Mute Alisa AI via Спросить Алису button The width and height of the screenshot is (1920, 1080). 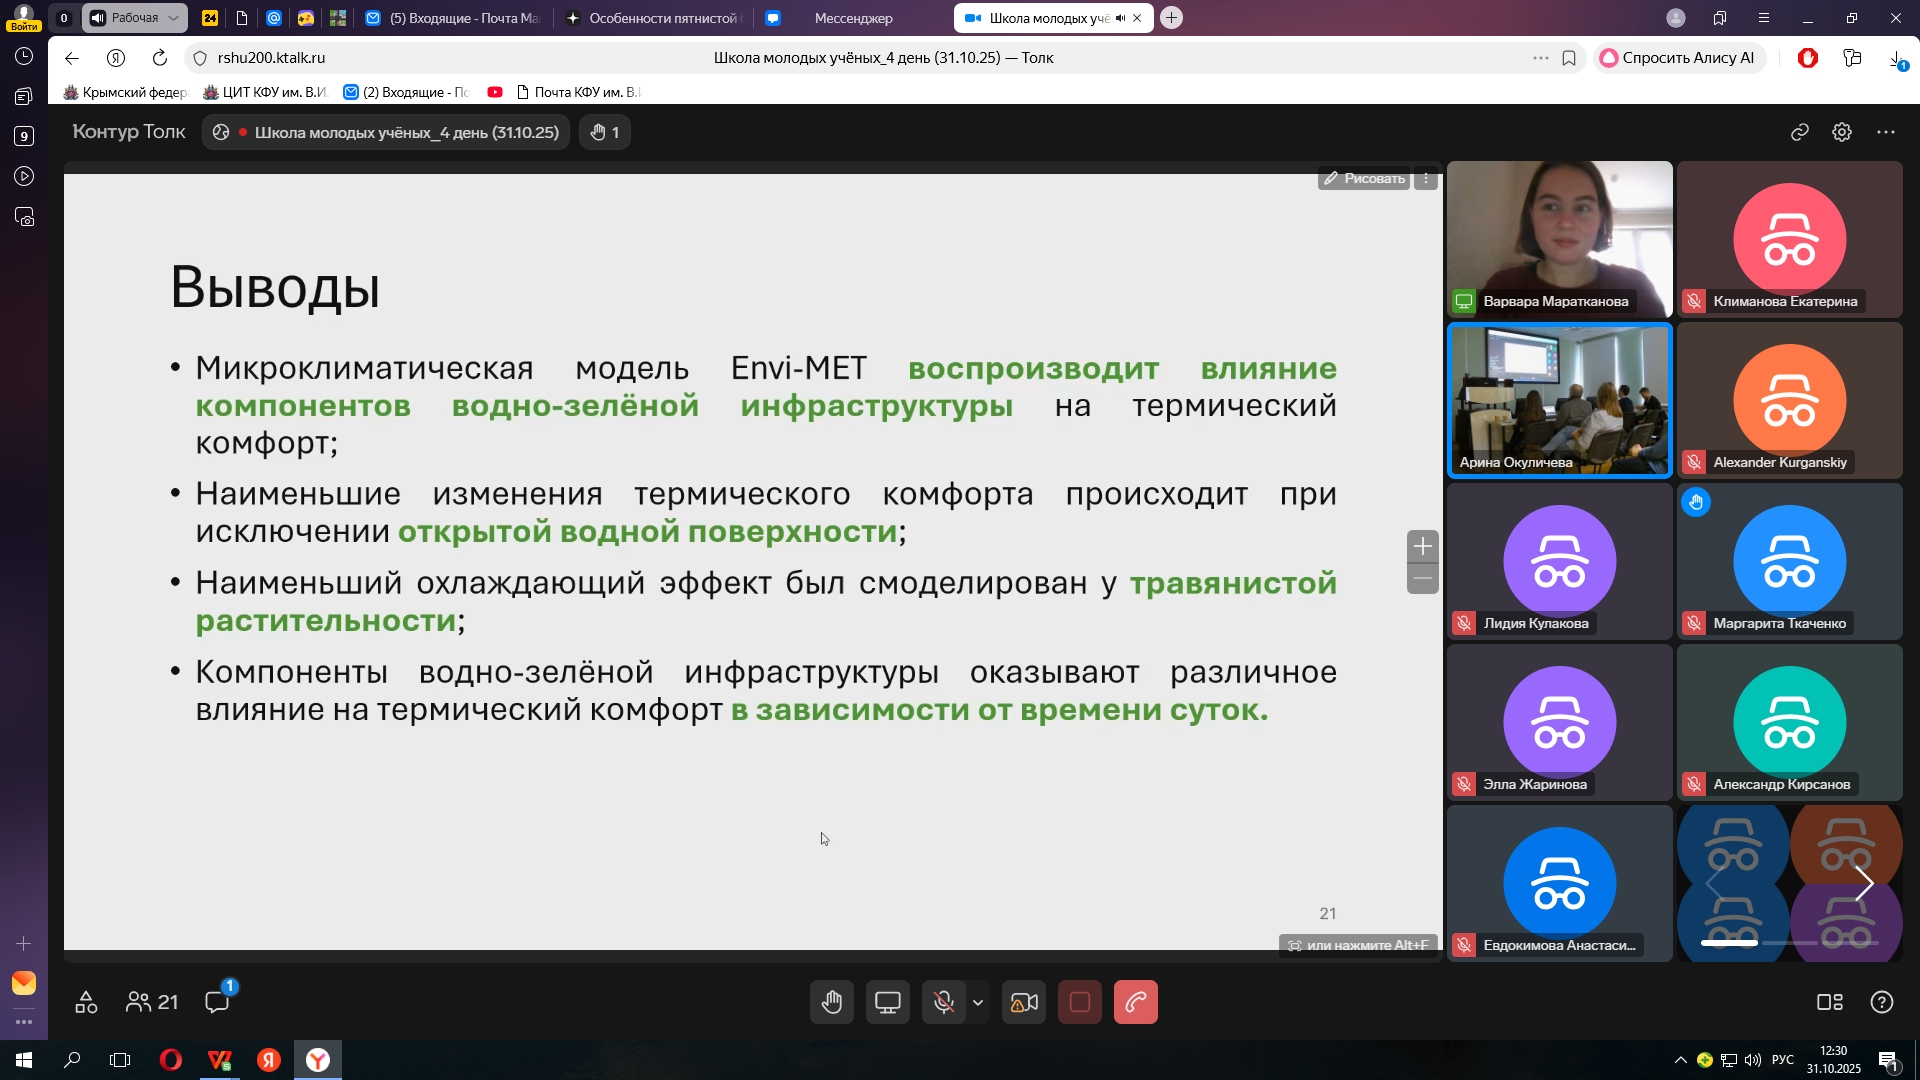pyautogui.click(x=1679, y=57)
